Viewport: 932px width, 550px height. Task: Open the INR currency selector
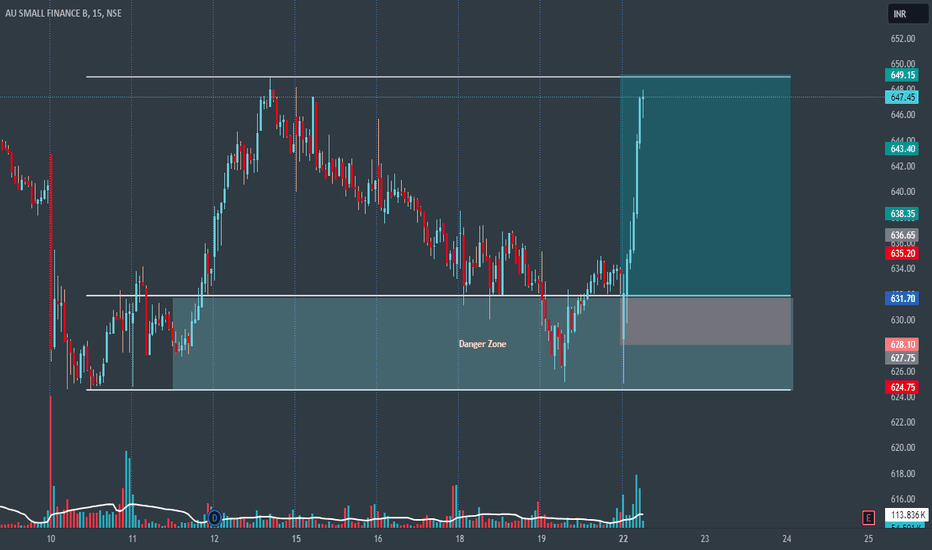[907, 14]
